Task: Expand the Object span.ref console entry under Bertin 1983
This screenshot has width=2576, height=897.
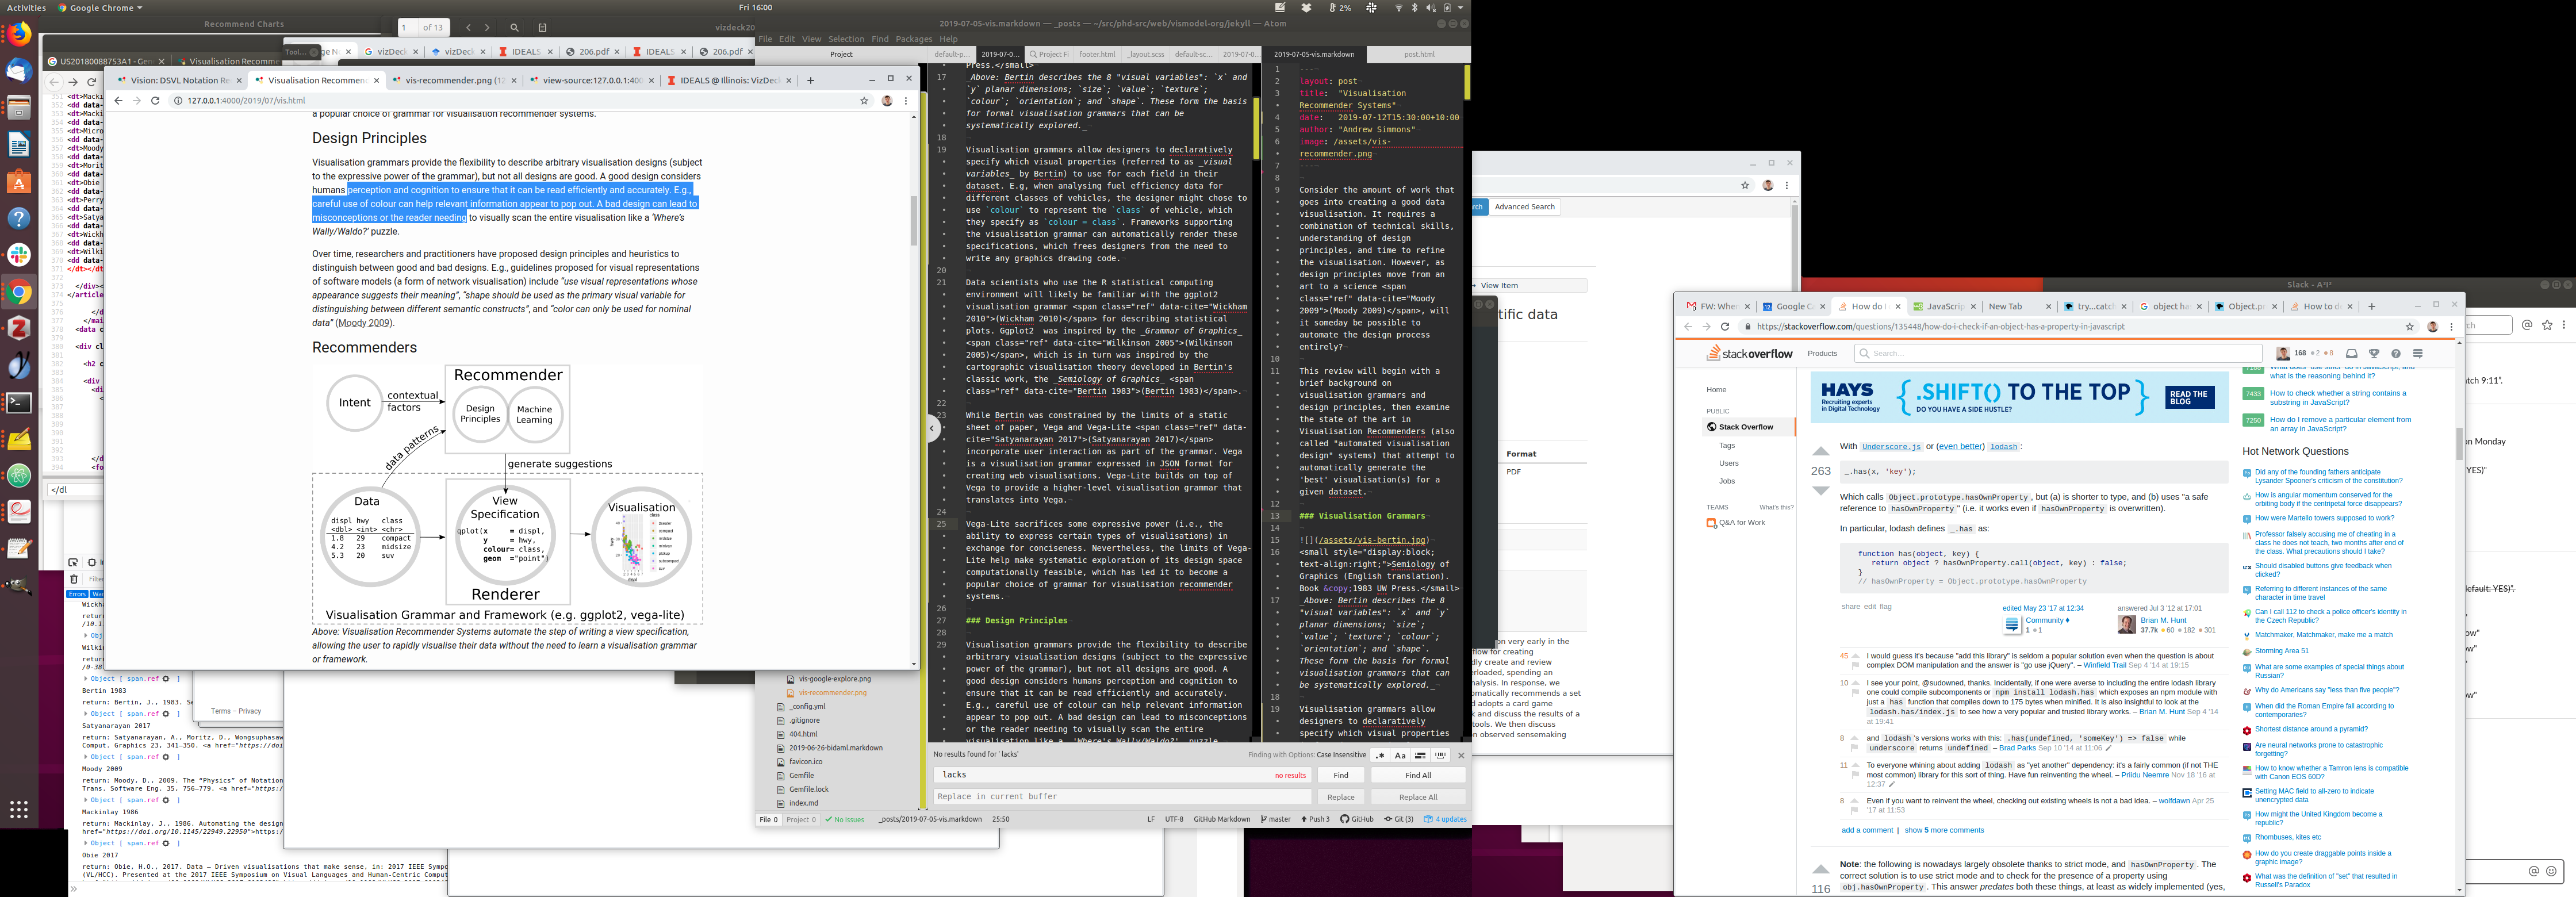Action: (x=86, y=714)
